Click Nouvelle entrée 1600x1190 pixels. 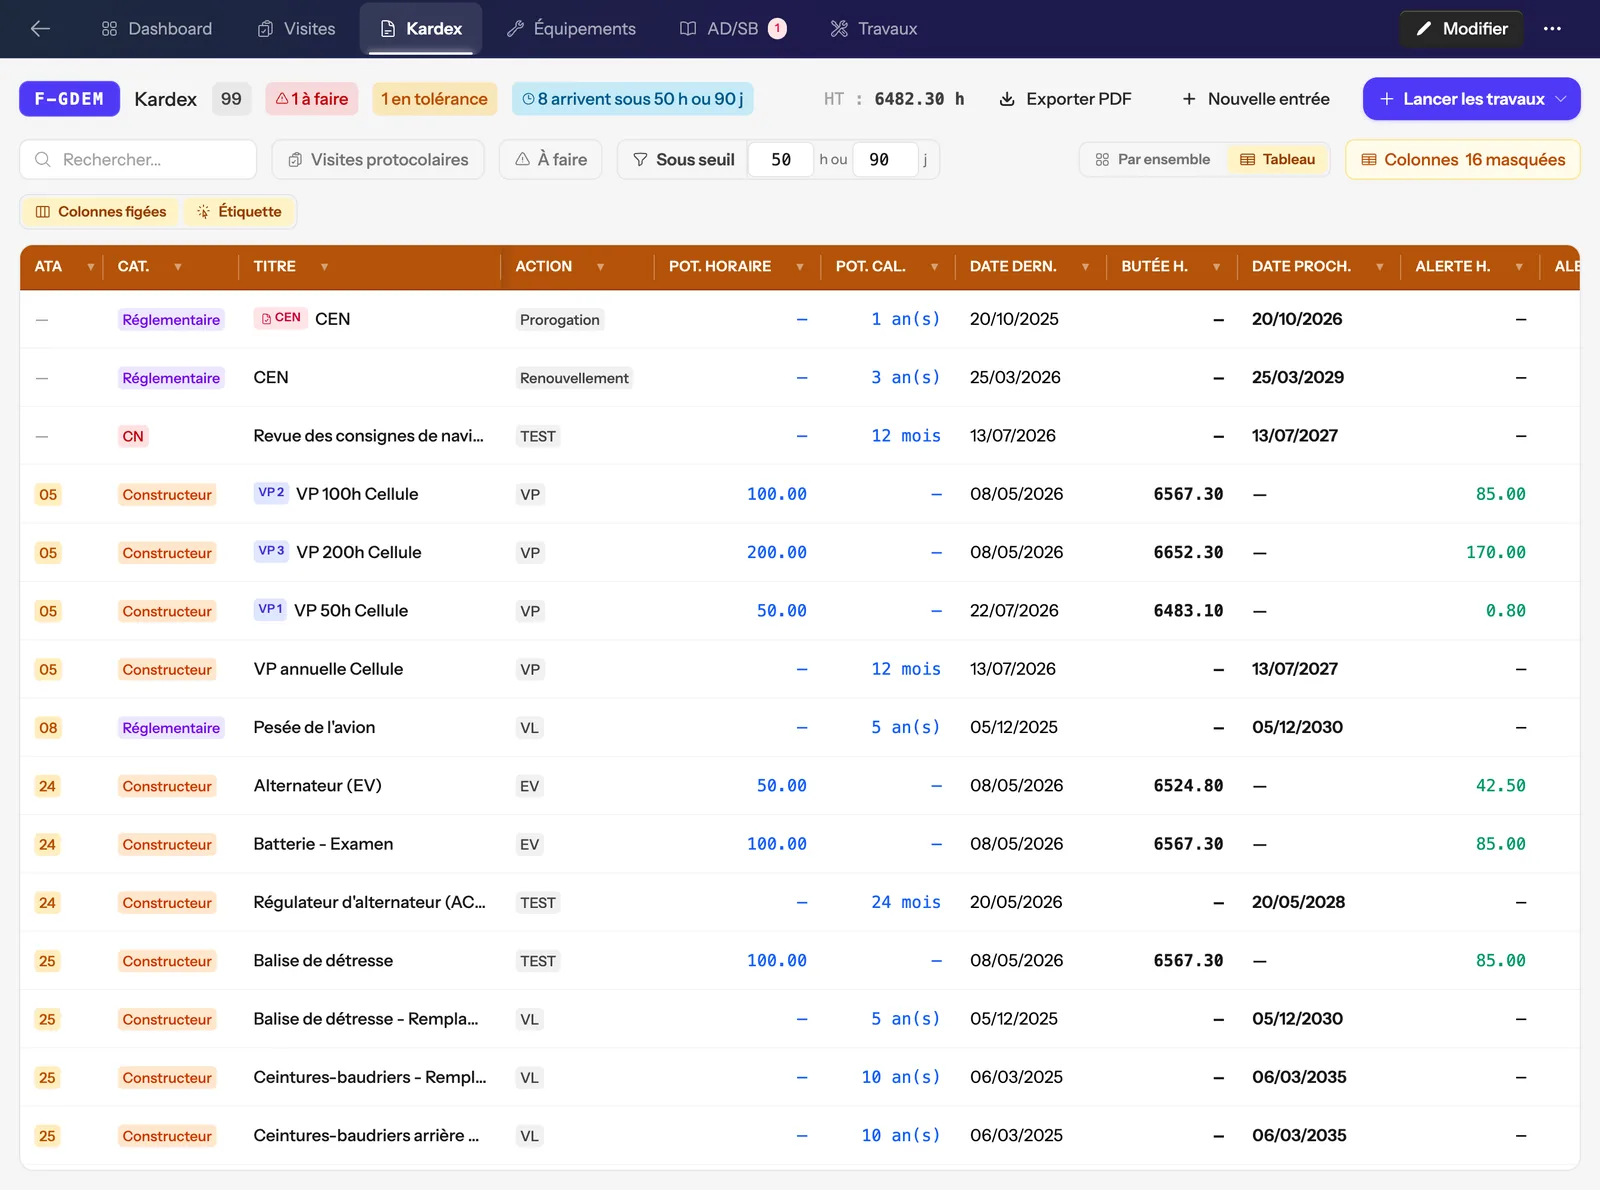tap(1256, 99)
